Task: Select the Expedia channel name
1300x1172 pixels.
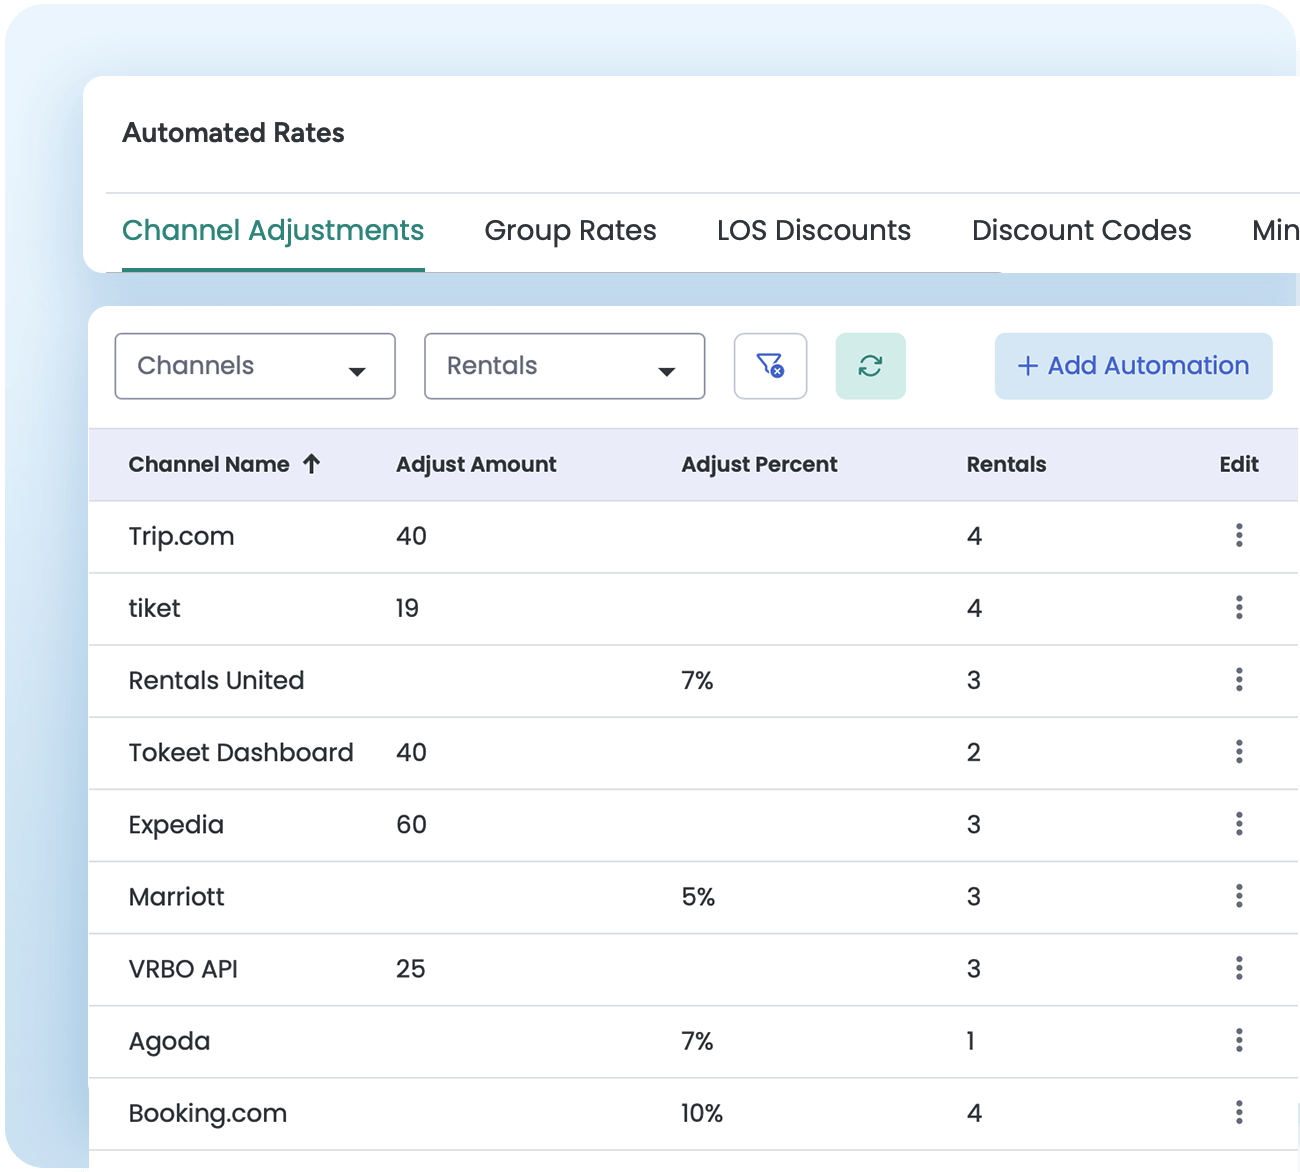Action: point(176,825)
